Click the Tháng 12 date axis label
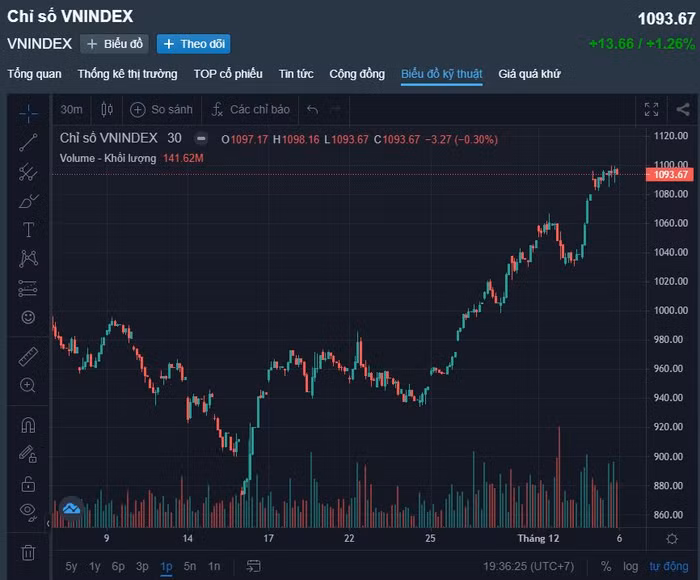Viewport: 700px width, 580px height. coord(538,538)
